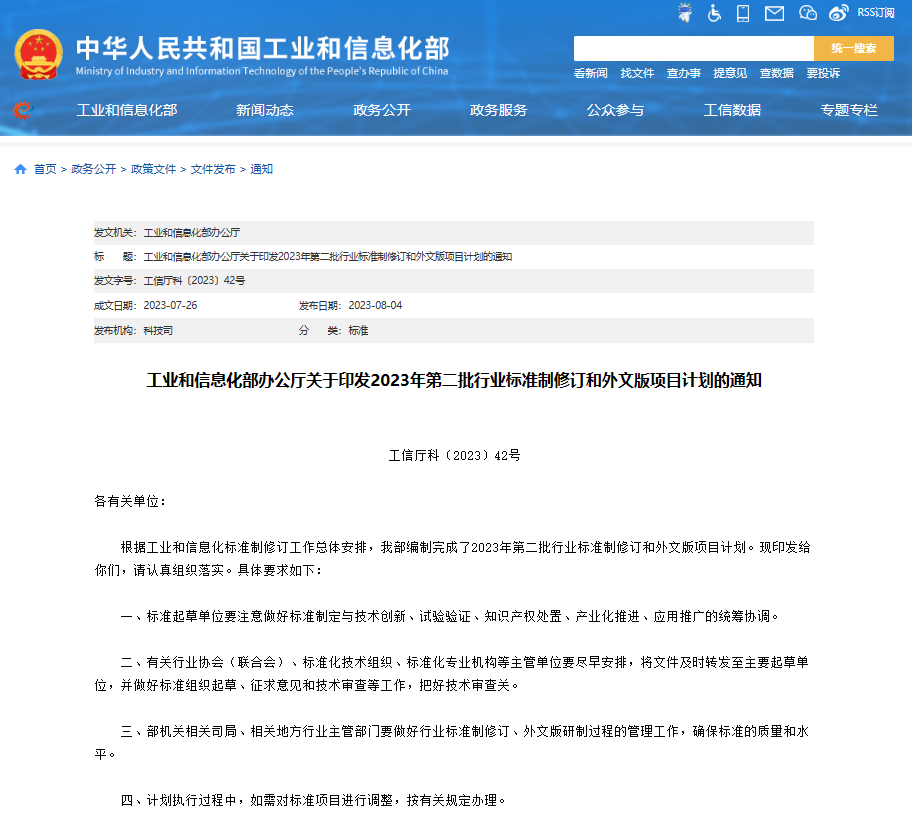
Task: Click the envelope mail icon
Action: pos(774,13)
